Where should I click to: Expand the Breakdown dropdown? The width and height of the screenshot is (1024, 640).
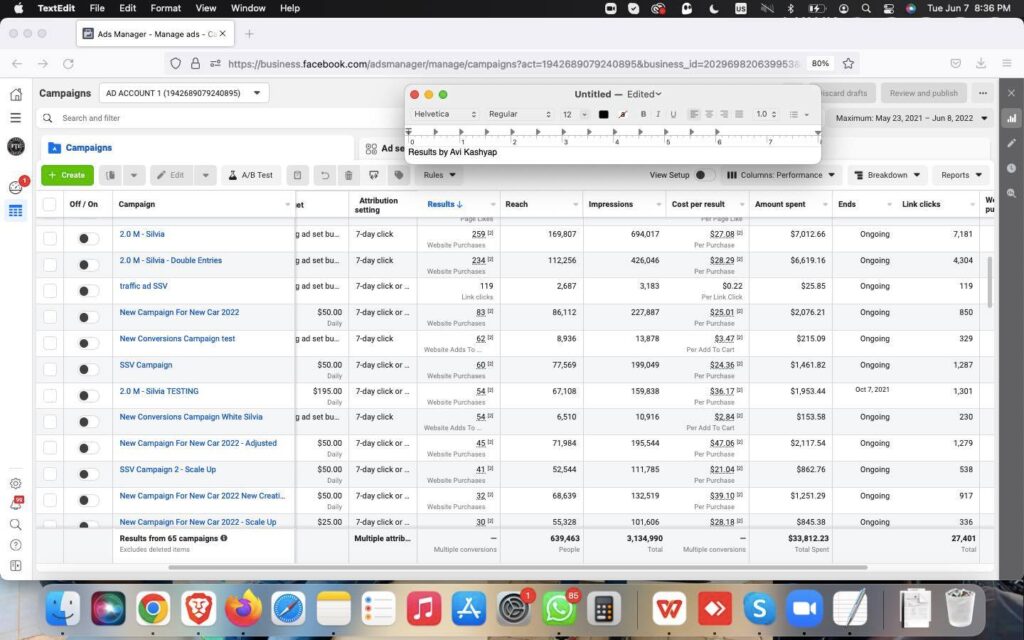click(x=886, y=175)
